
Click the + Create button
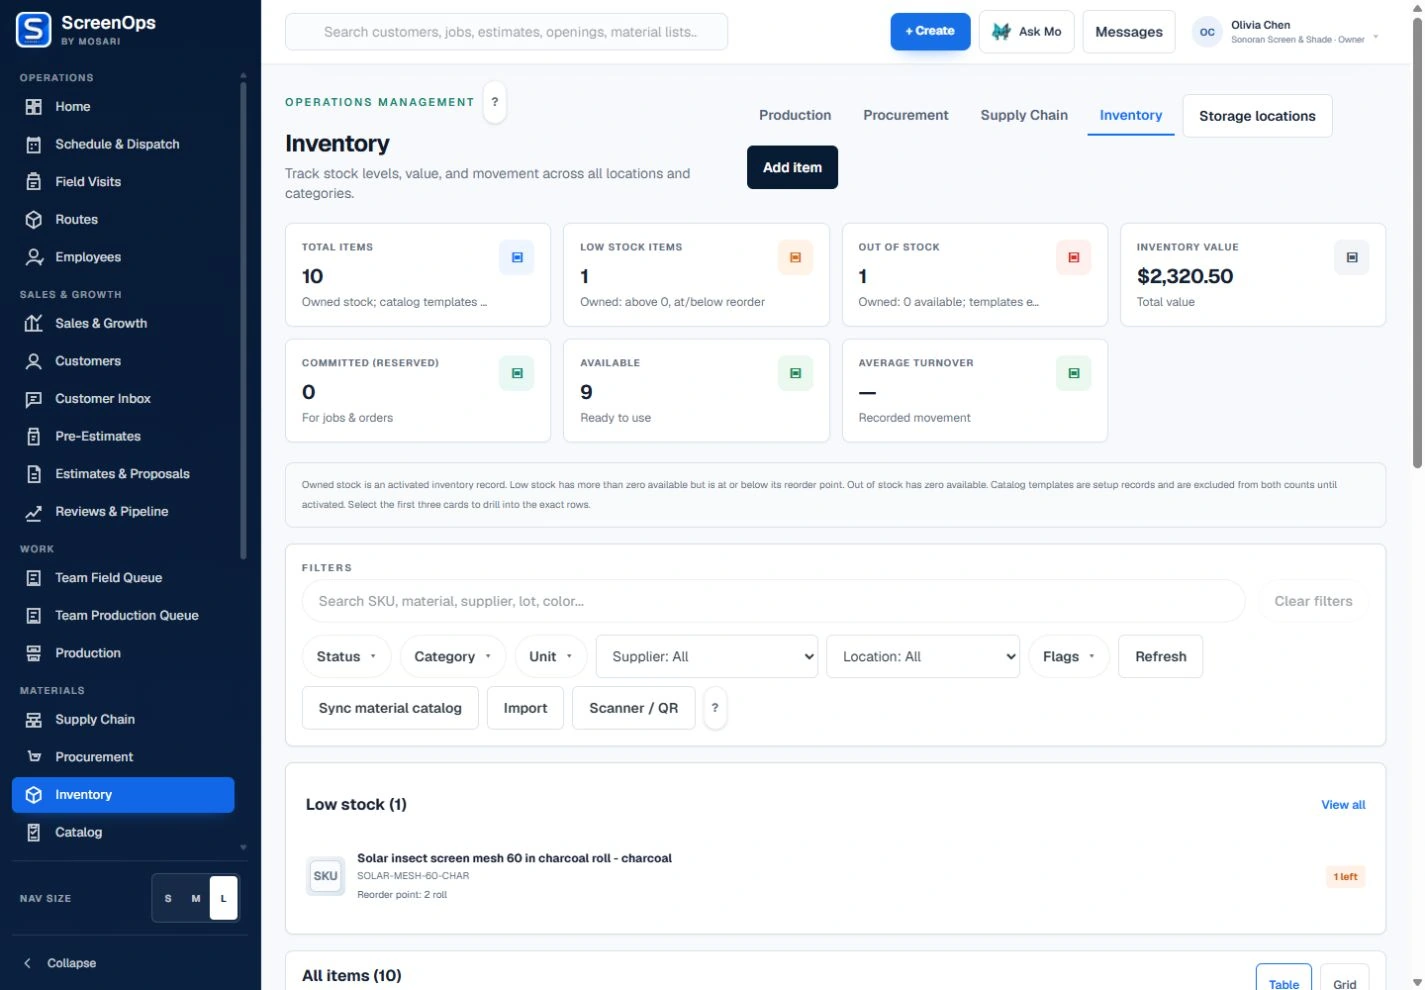click(x=930, y=32)
